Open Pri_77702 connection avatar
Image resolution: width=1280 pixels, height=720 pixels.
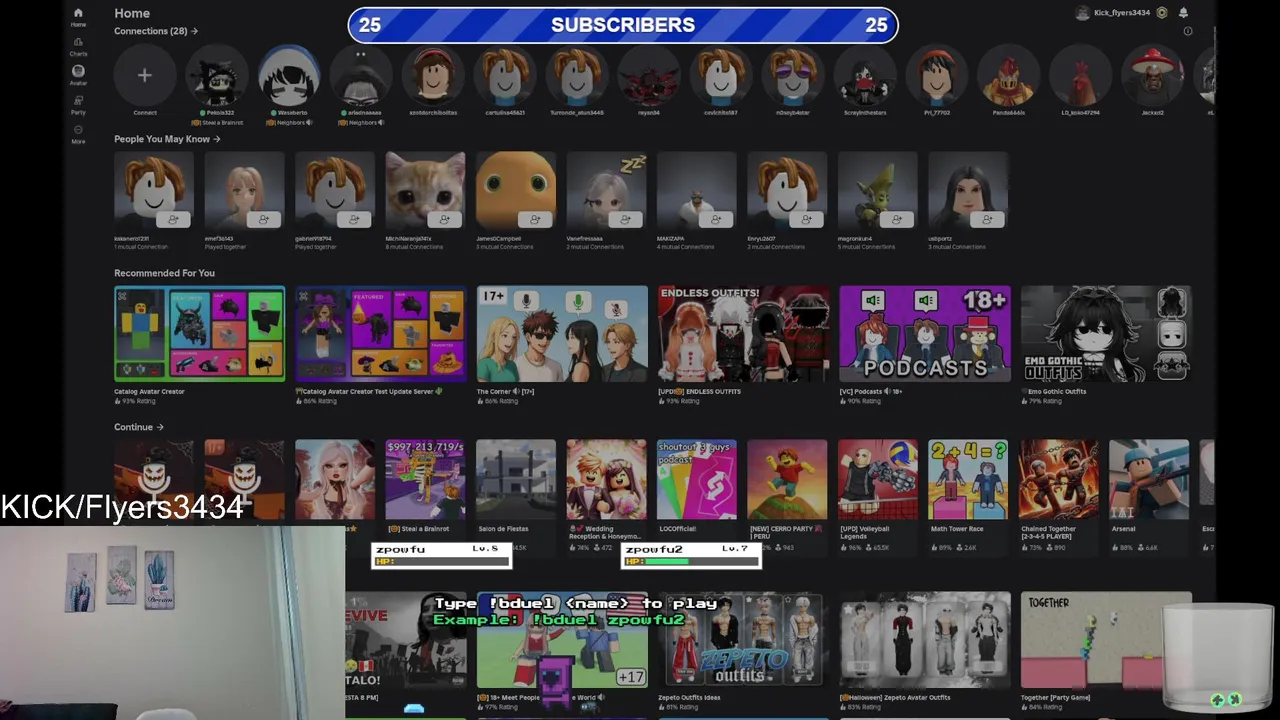pos(937,75)
